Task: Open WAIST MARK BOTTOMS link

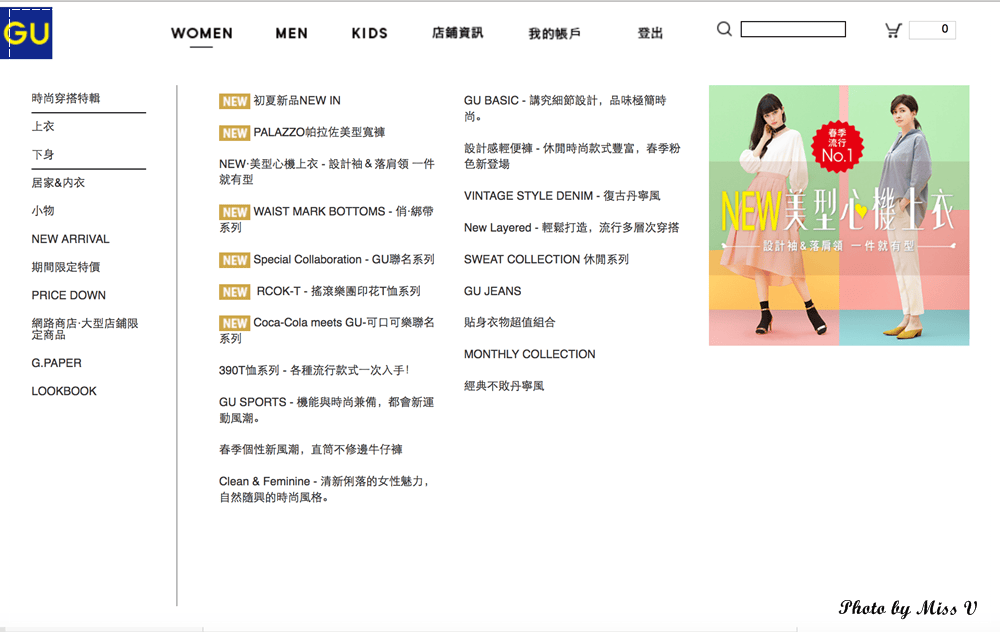Action: (327, 219)
